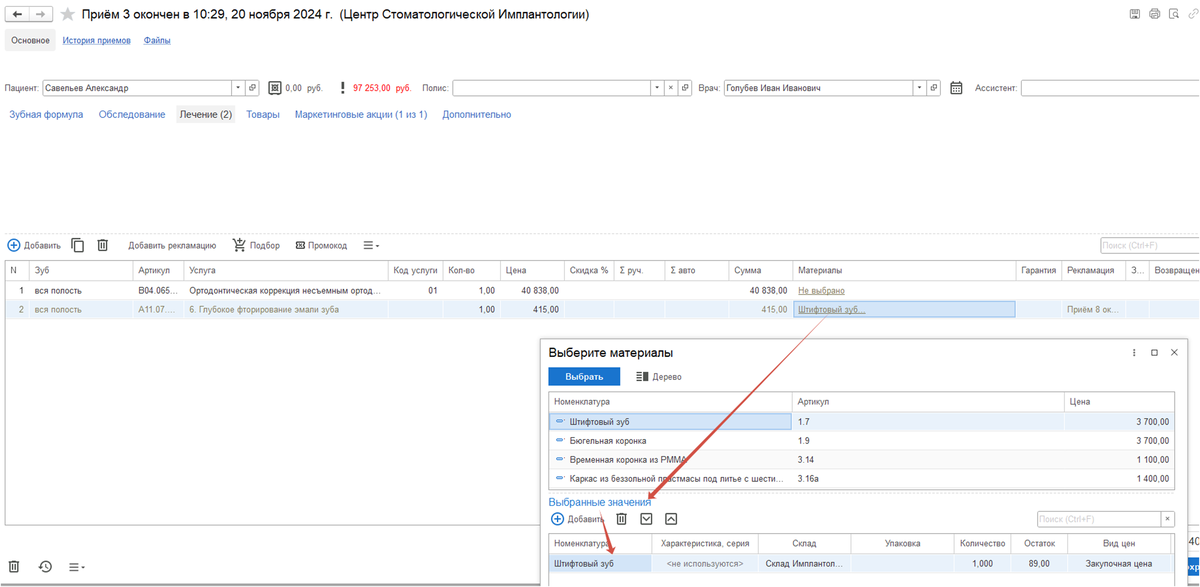Select Каркас из беззольной пластмасы row
This screenshot has width=1200, height=587.
pyautogui.click(x=859, y=478)
